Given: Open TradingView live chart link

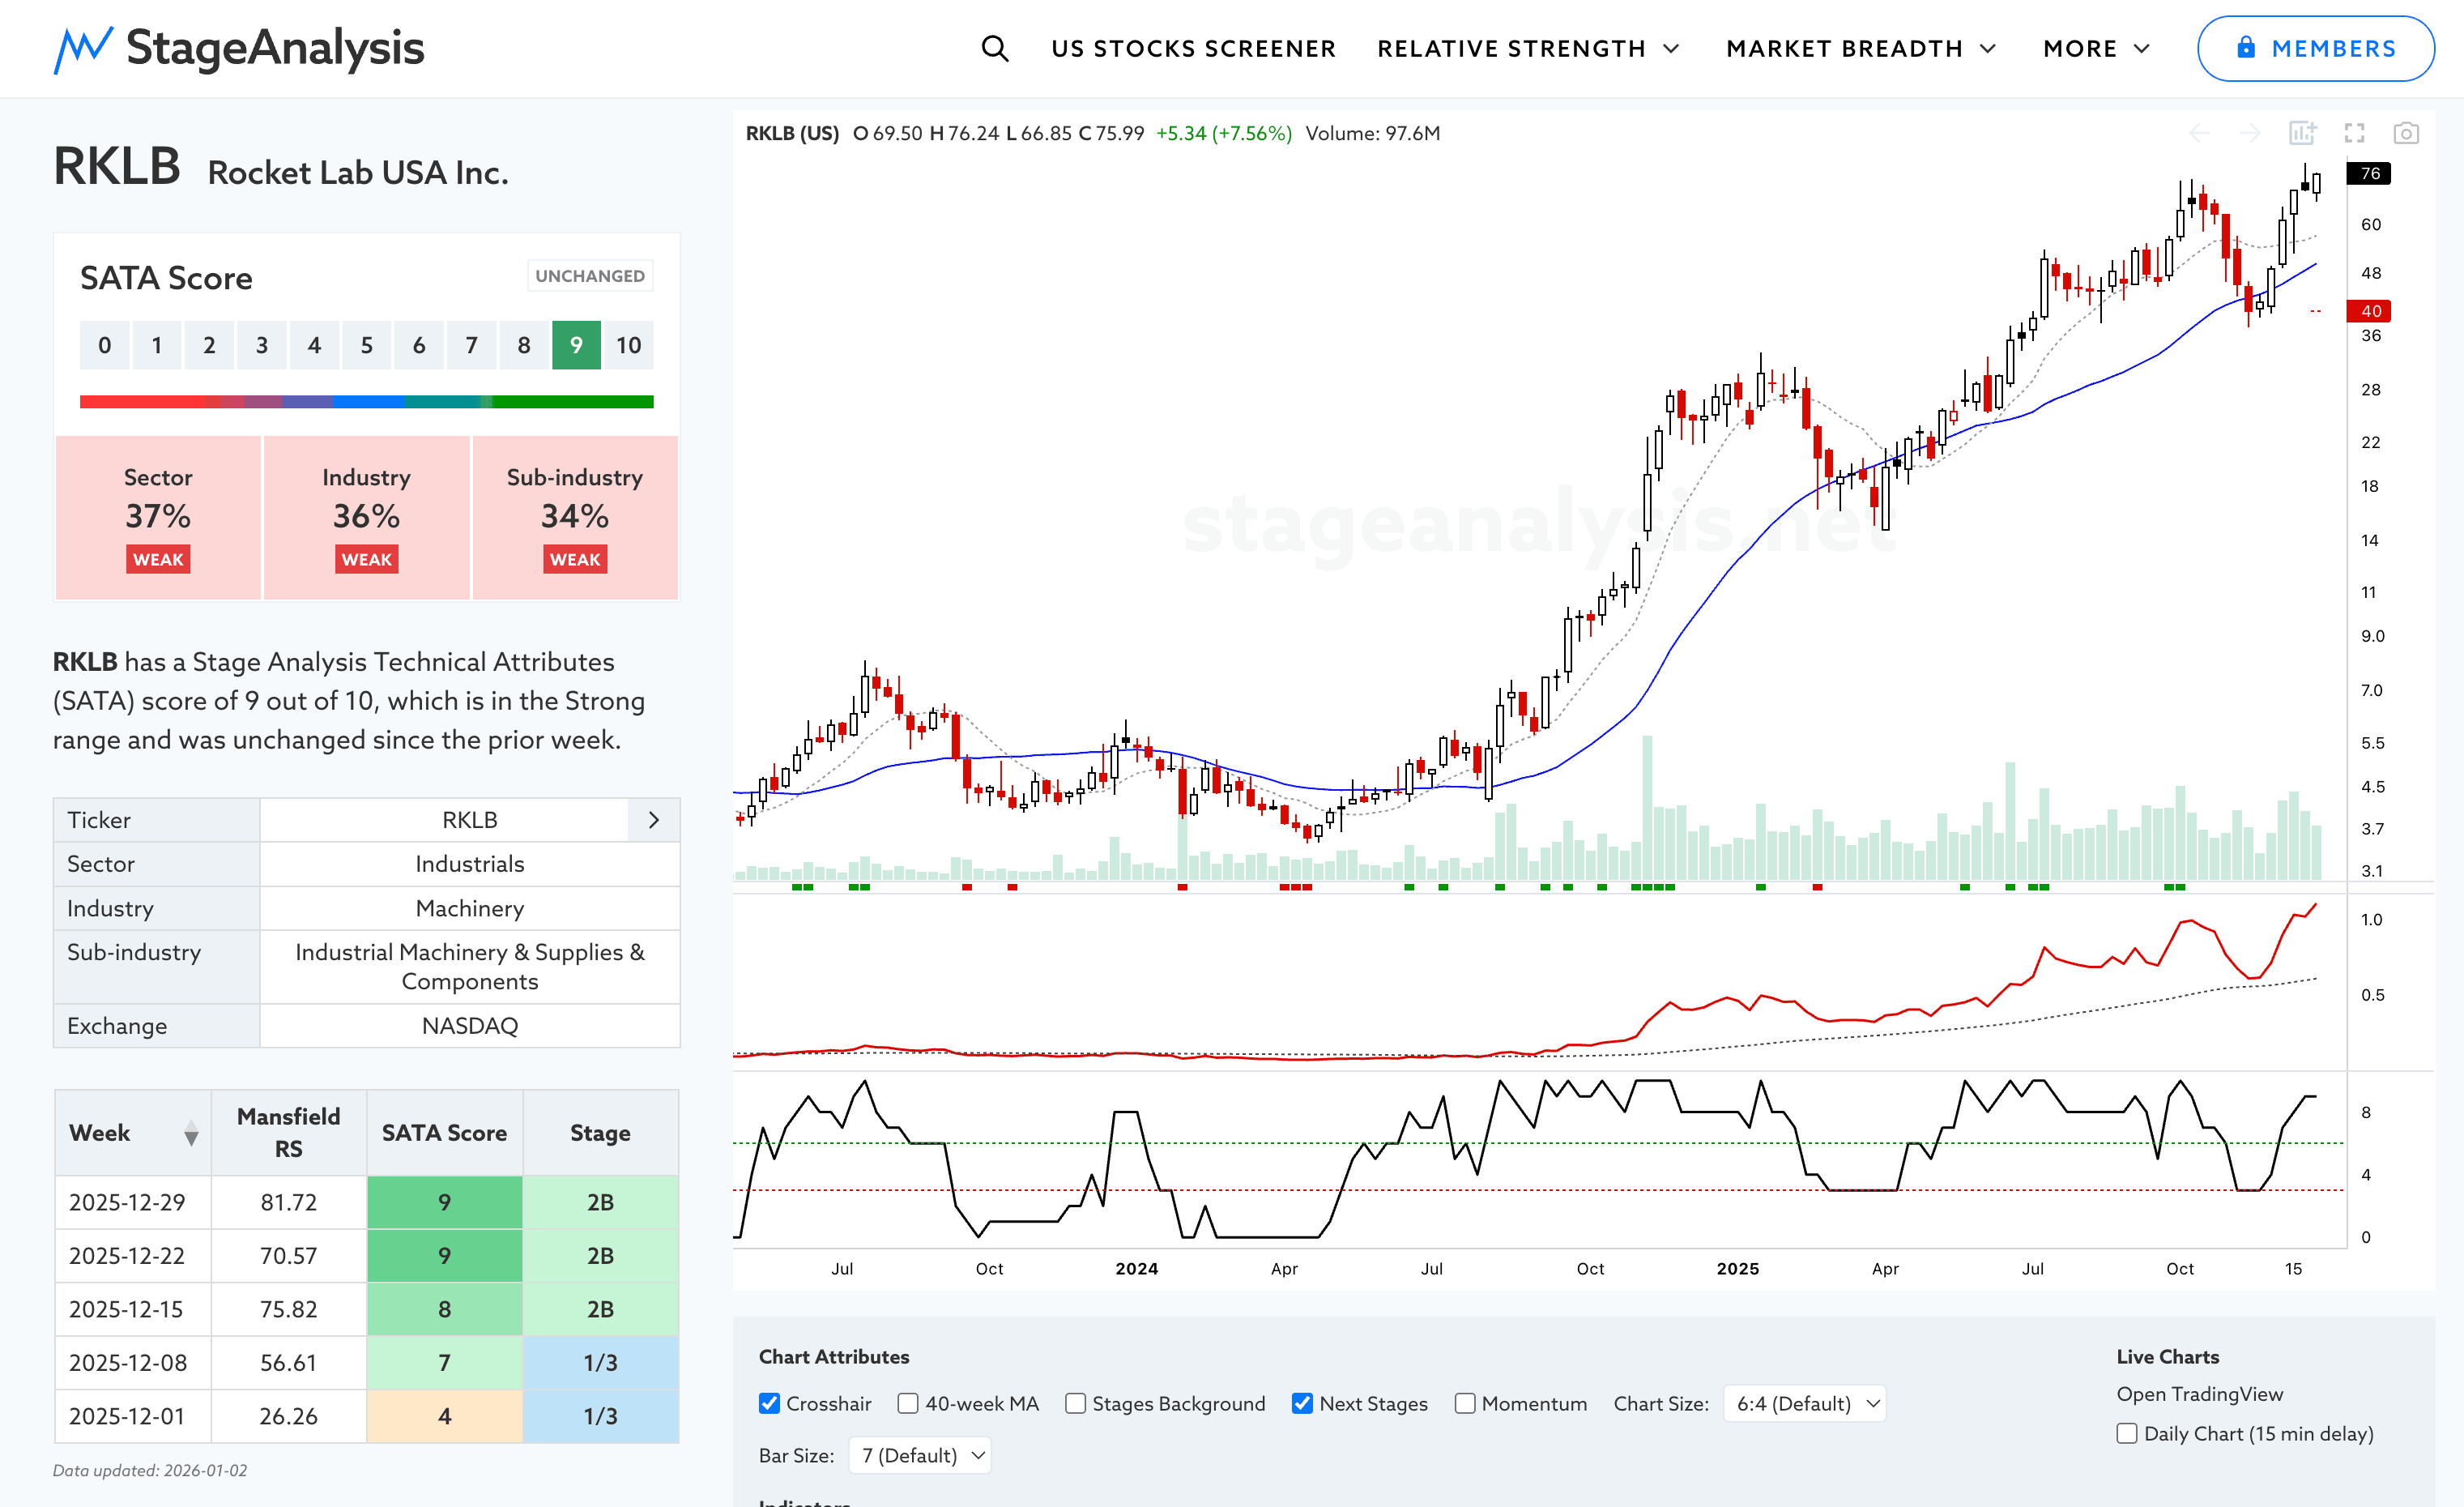Looking at the screenshot, I should coord(2199,1394).
